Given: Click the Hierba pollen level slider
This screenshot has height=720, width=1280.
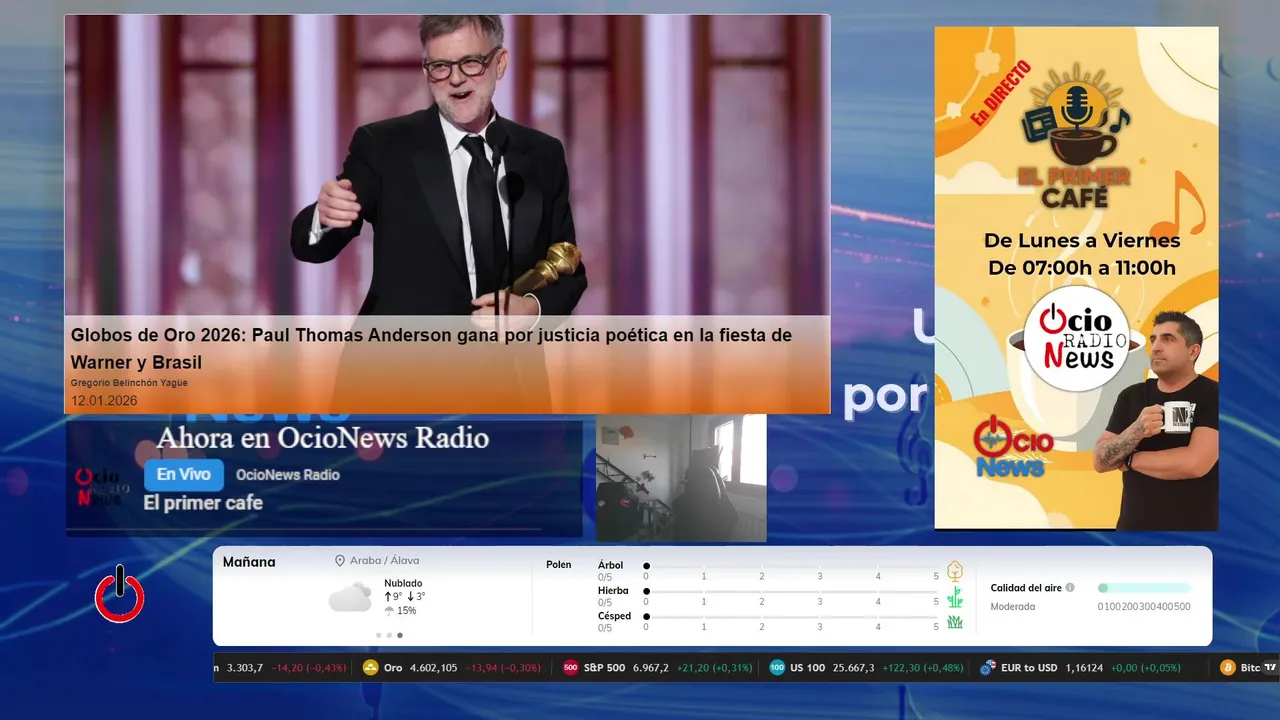Looking at the screenshot, I should pyautogui.click(x=791, y=592).
